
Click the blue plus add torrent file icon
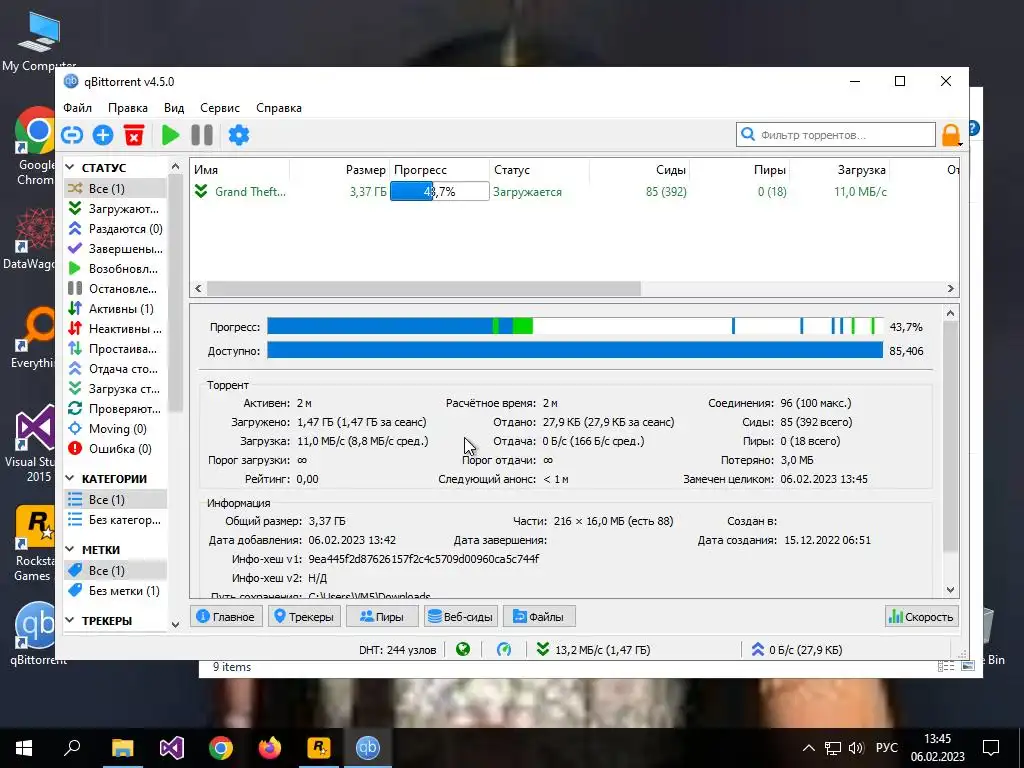(103, 135)
